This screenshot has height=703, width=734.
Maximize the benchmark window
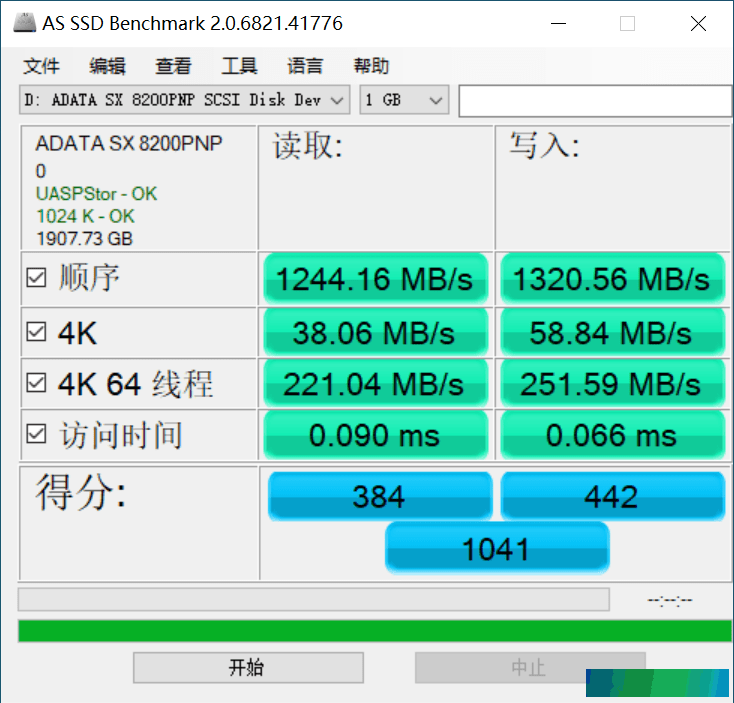pos(627,23)
